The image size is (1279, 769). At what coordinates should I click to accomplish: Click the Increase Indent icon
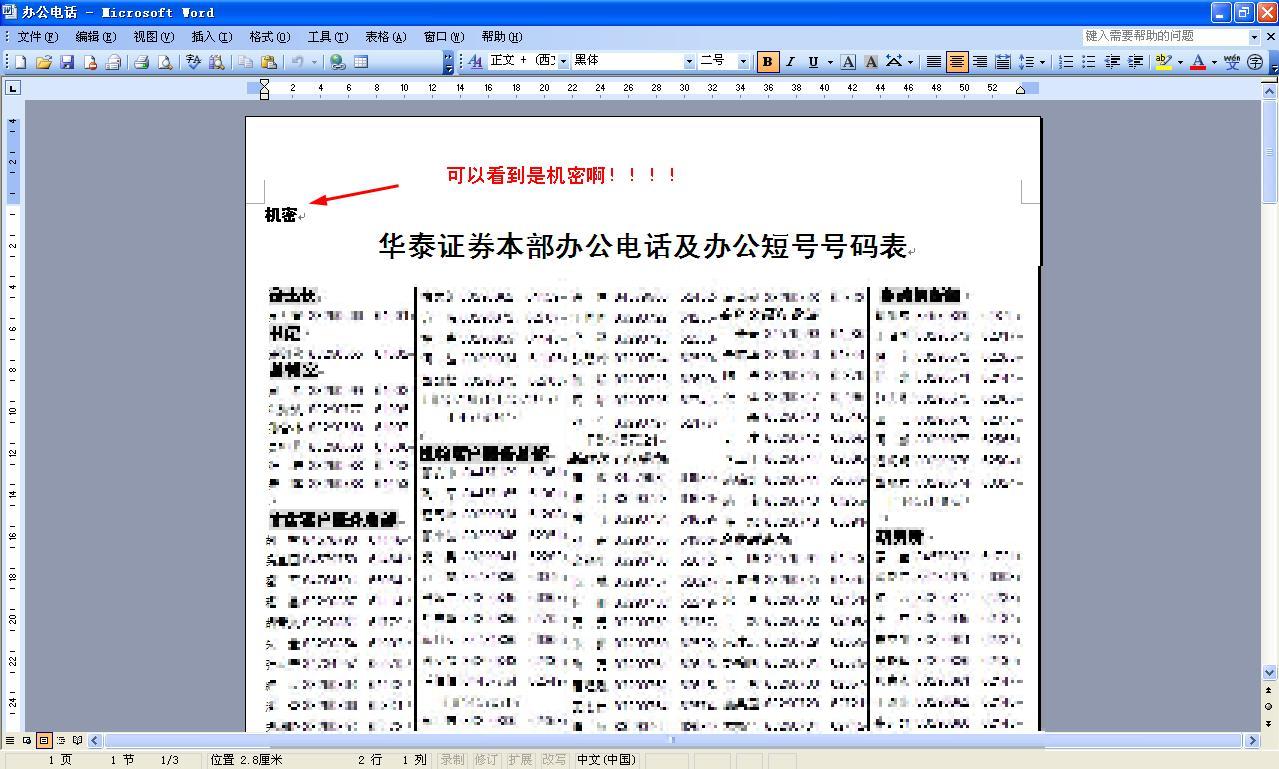(x=1135, y=62)
